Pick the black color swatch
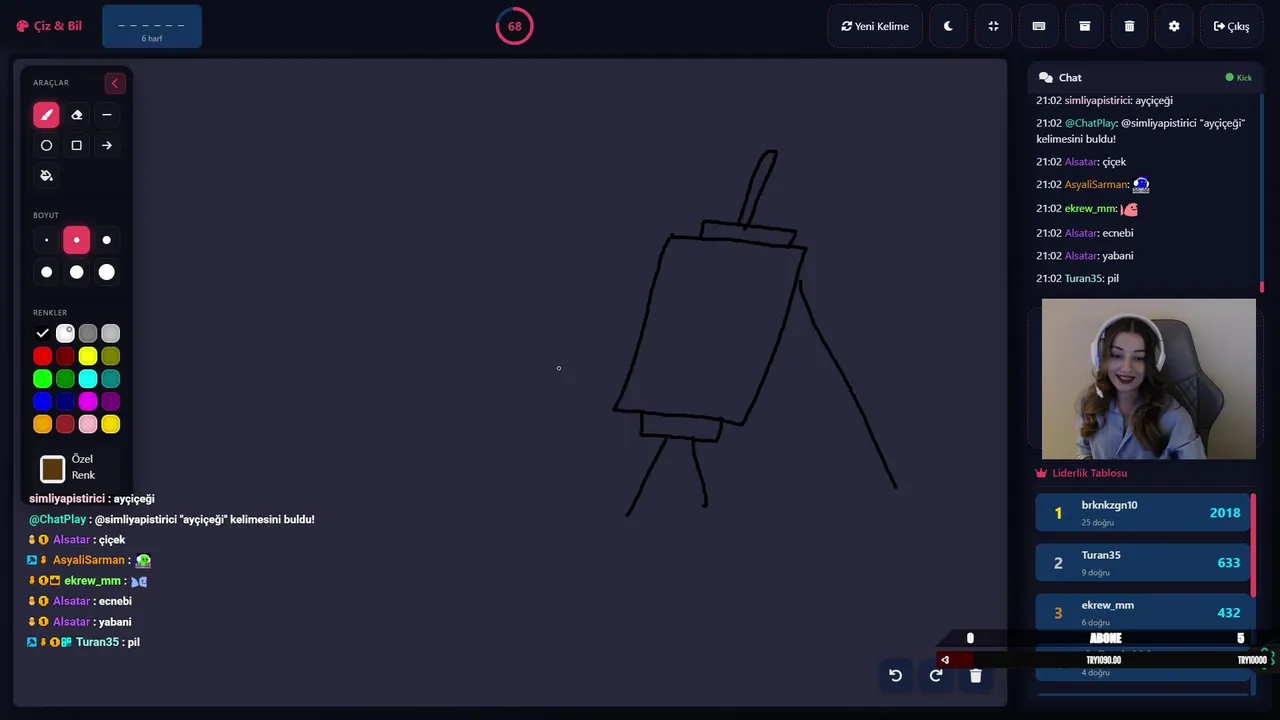Viewport: 1280px width, 720px height. pyautogui.click(x=42, y=333)
